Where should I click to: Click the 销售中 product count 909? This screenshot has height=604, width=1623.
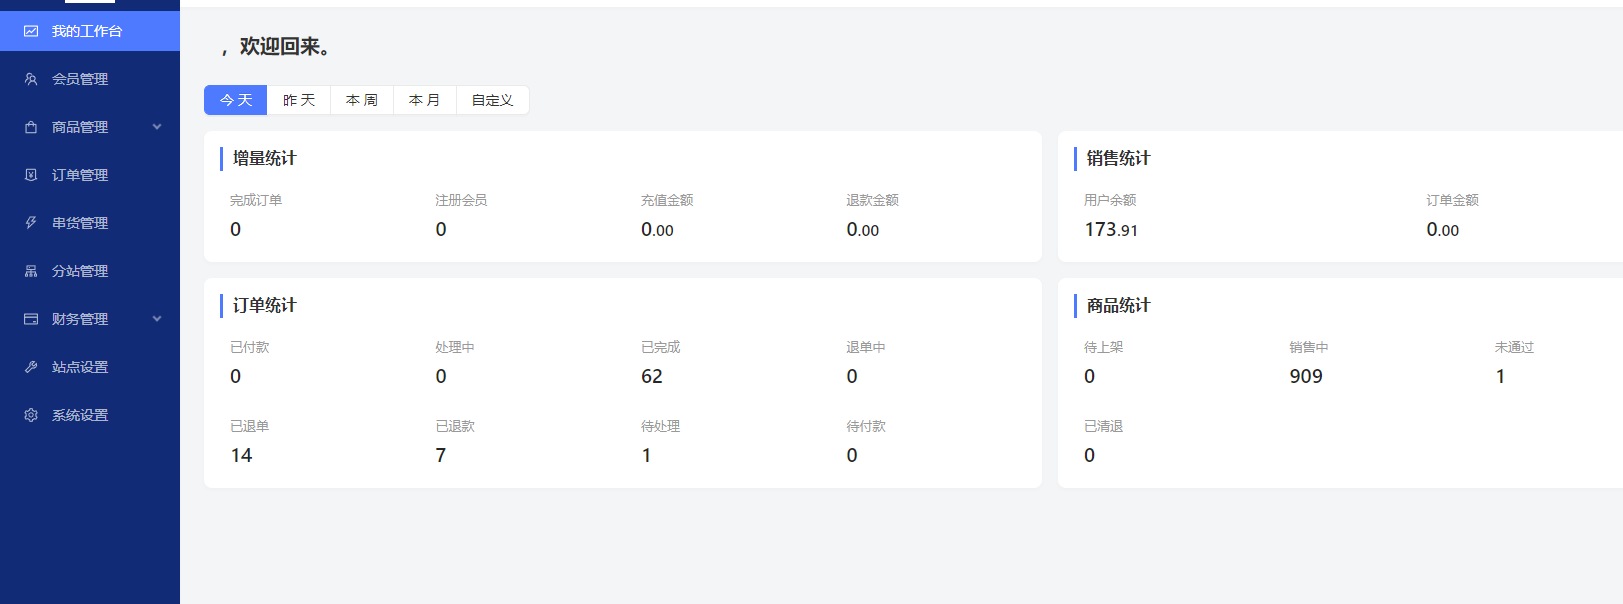pyautogui.click(x=1306, y=377)
